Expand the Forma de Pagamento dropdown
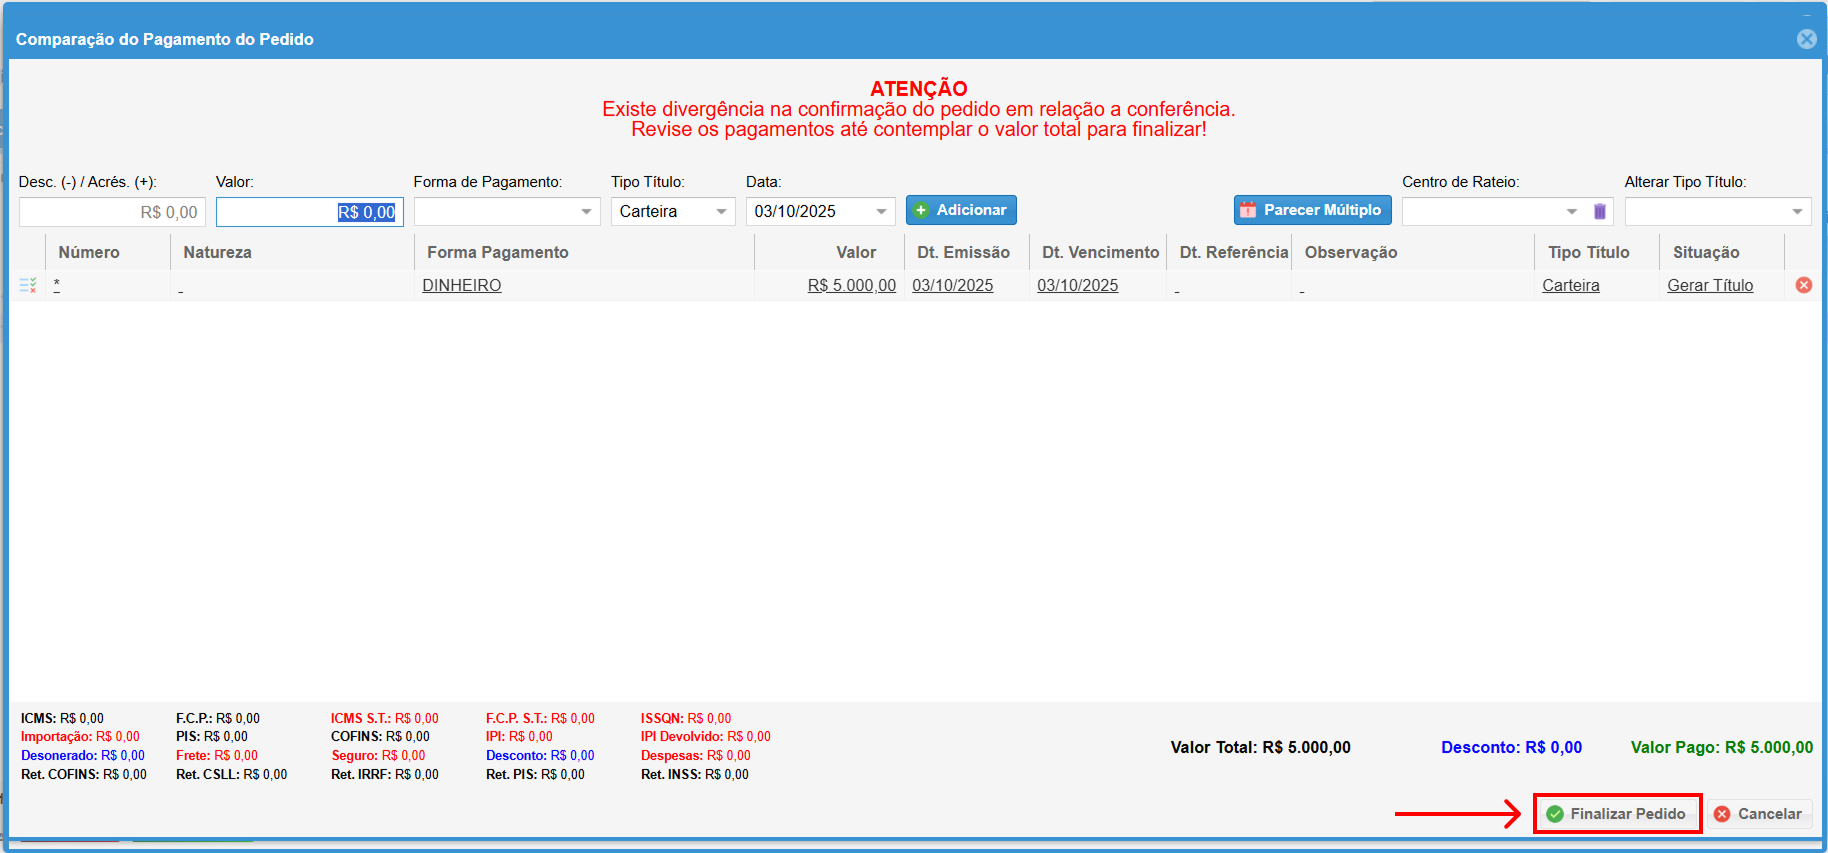1828x853 pixels. pyautogui.click(x=586, y=211)
